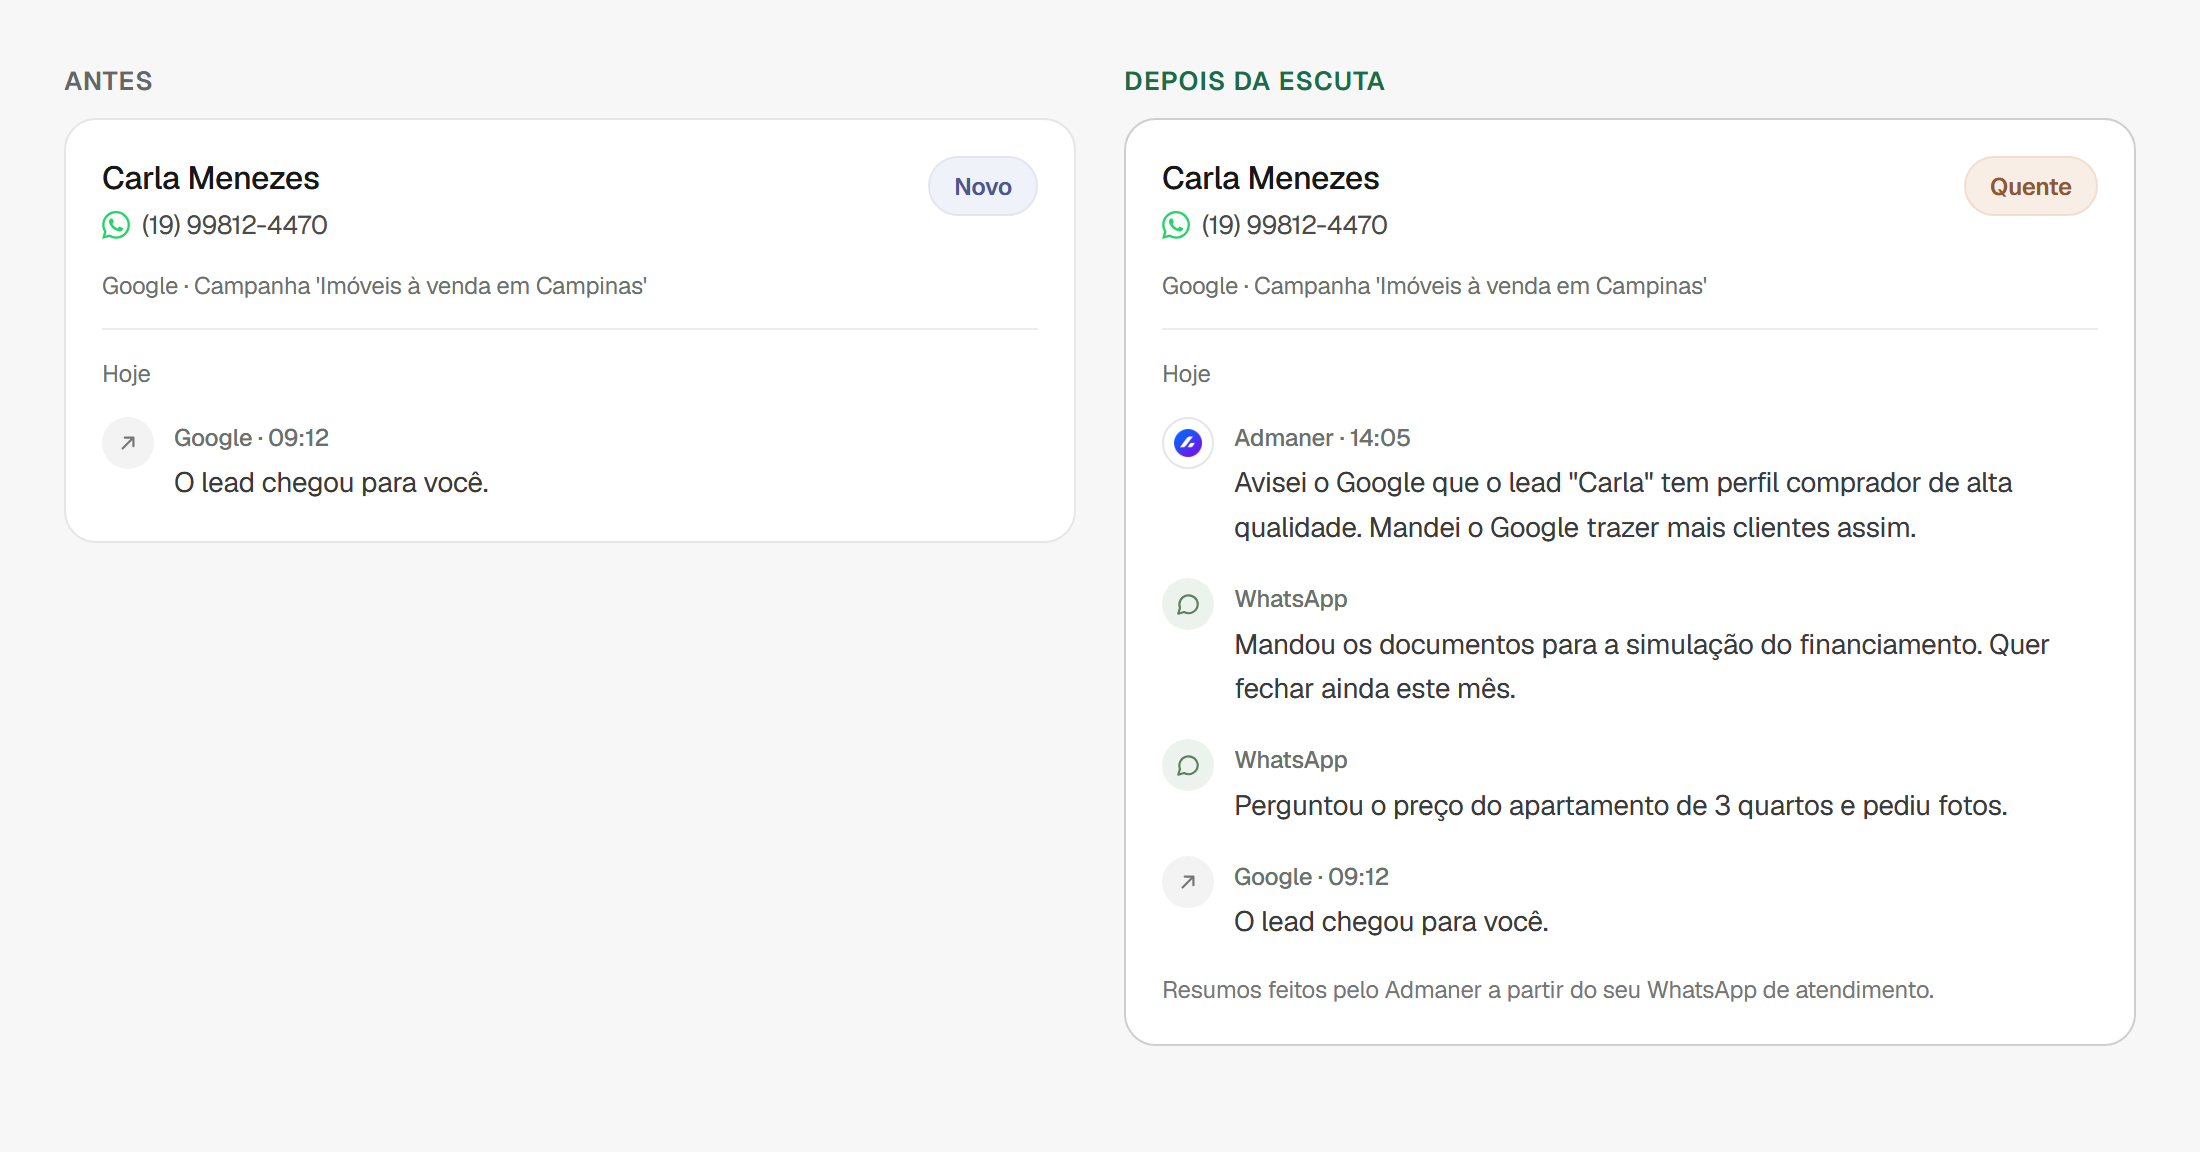Click chat bubble icon beside the financiamento message

pos(1188,604)
